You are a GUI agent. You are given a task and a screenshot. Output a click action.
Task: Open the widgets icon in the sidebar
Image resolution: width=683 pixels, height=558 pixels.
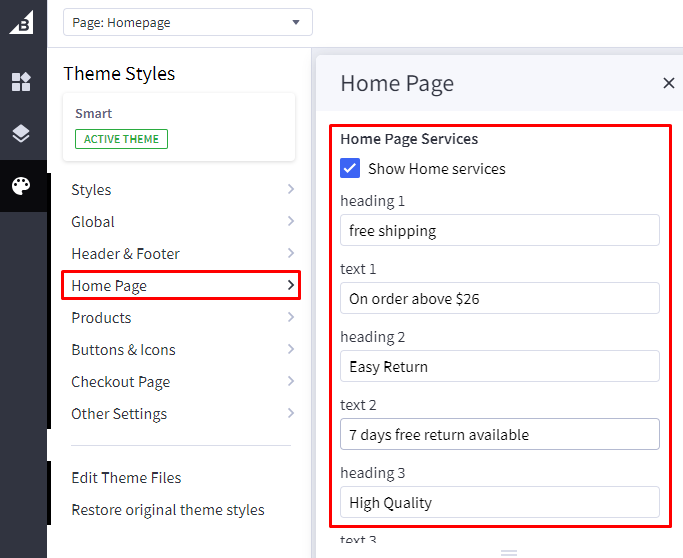22,82
